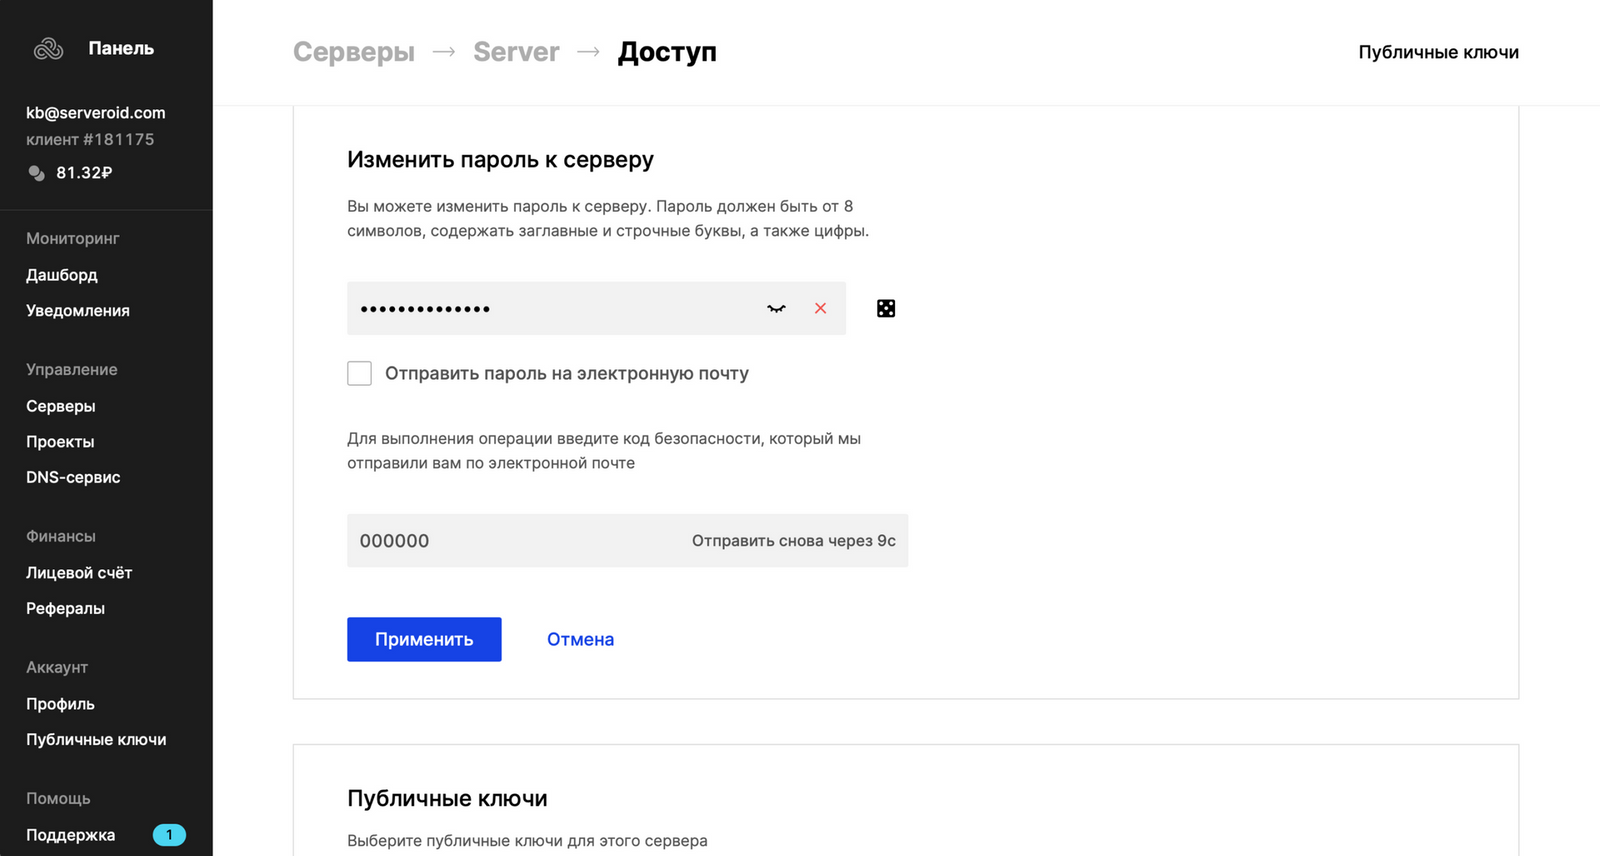Check Отправить пароль на электронную почту checkbox

pyautogui.click(x=359, y=373)
